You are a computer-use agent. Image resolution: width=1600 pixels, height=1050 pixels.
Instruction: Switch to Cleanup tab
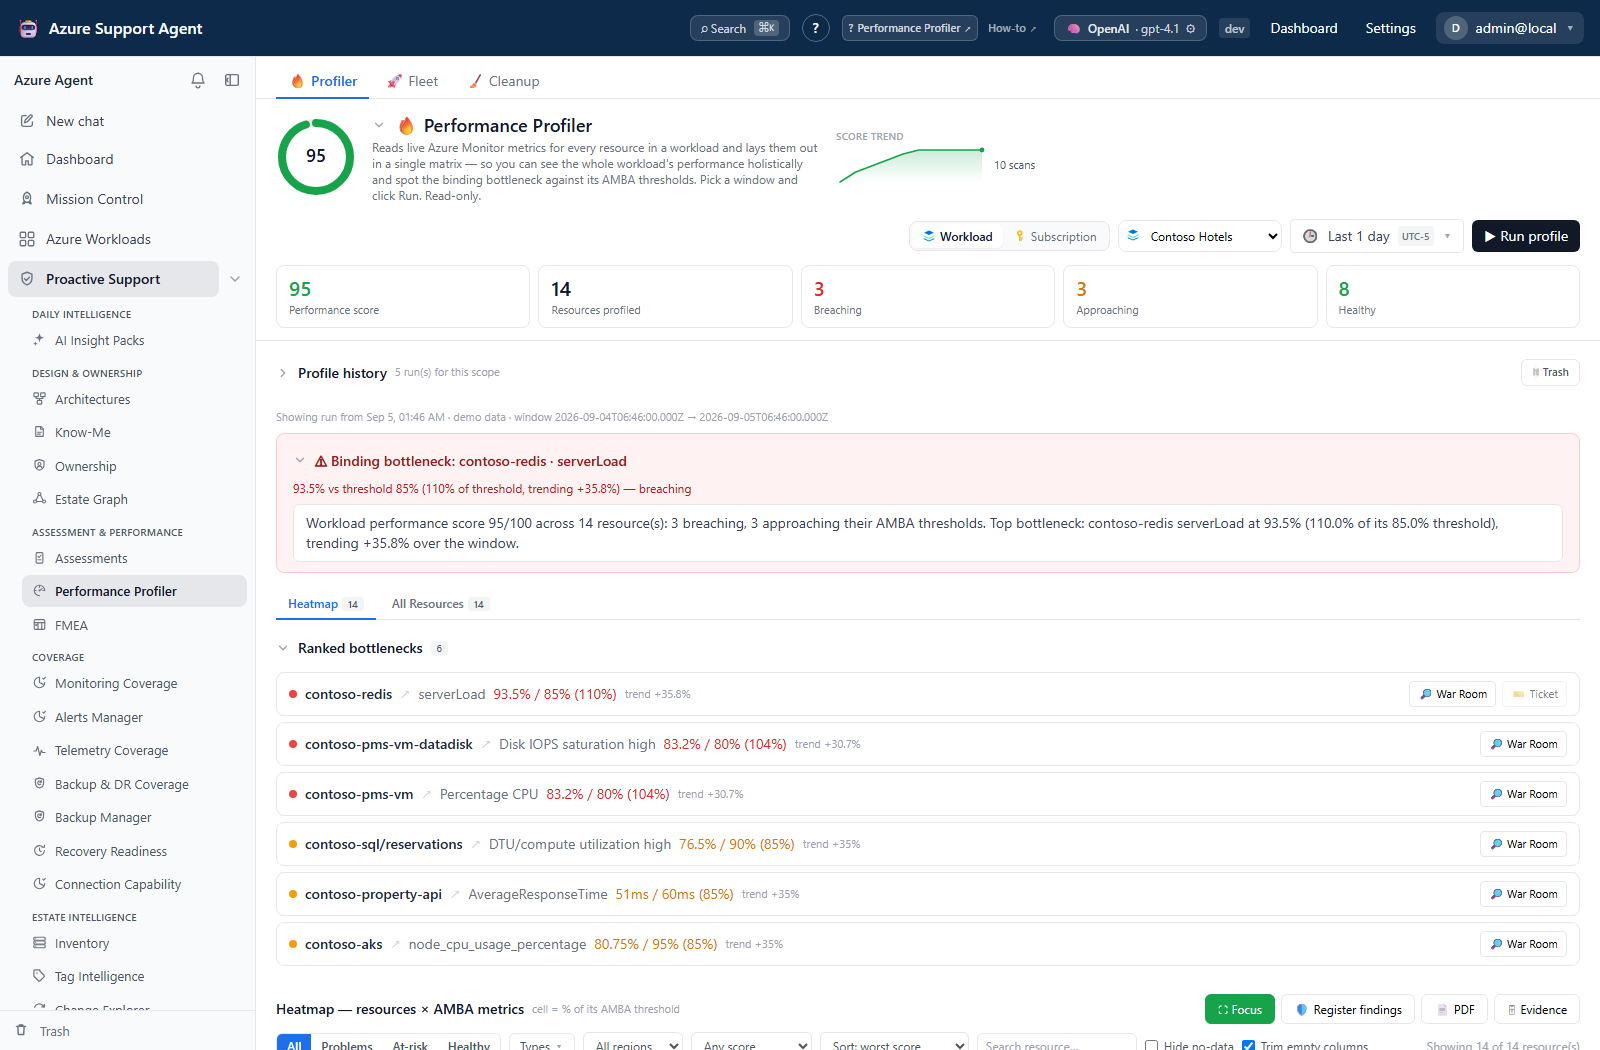[x=504, y=81]
